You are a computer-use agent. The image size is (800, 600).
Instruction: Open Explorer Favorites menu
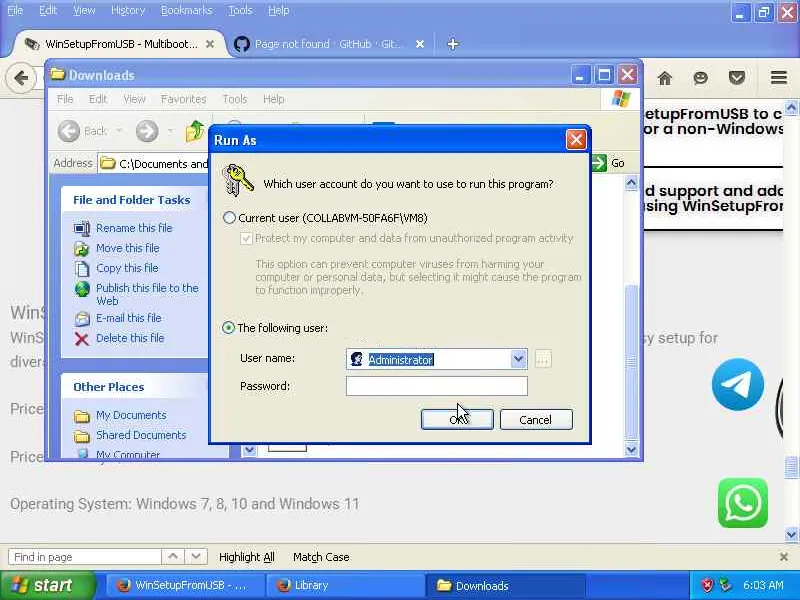[x=183, y=99]
